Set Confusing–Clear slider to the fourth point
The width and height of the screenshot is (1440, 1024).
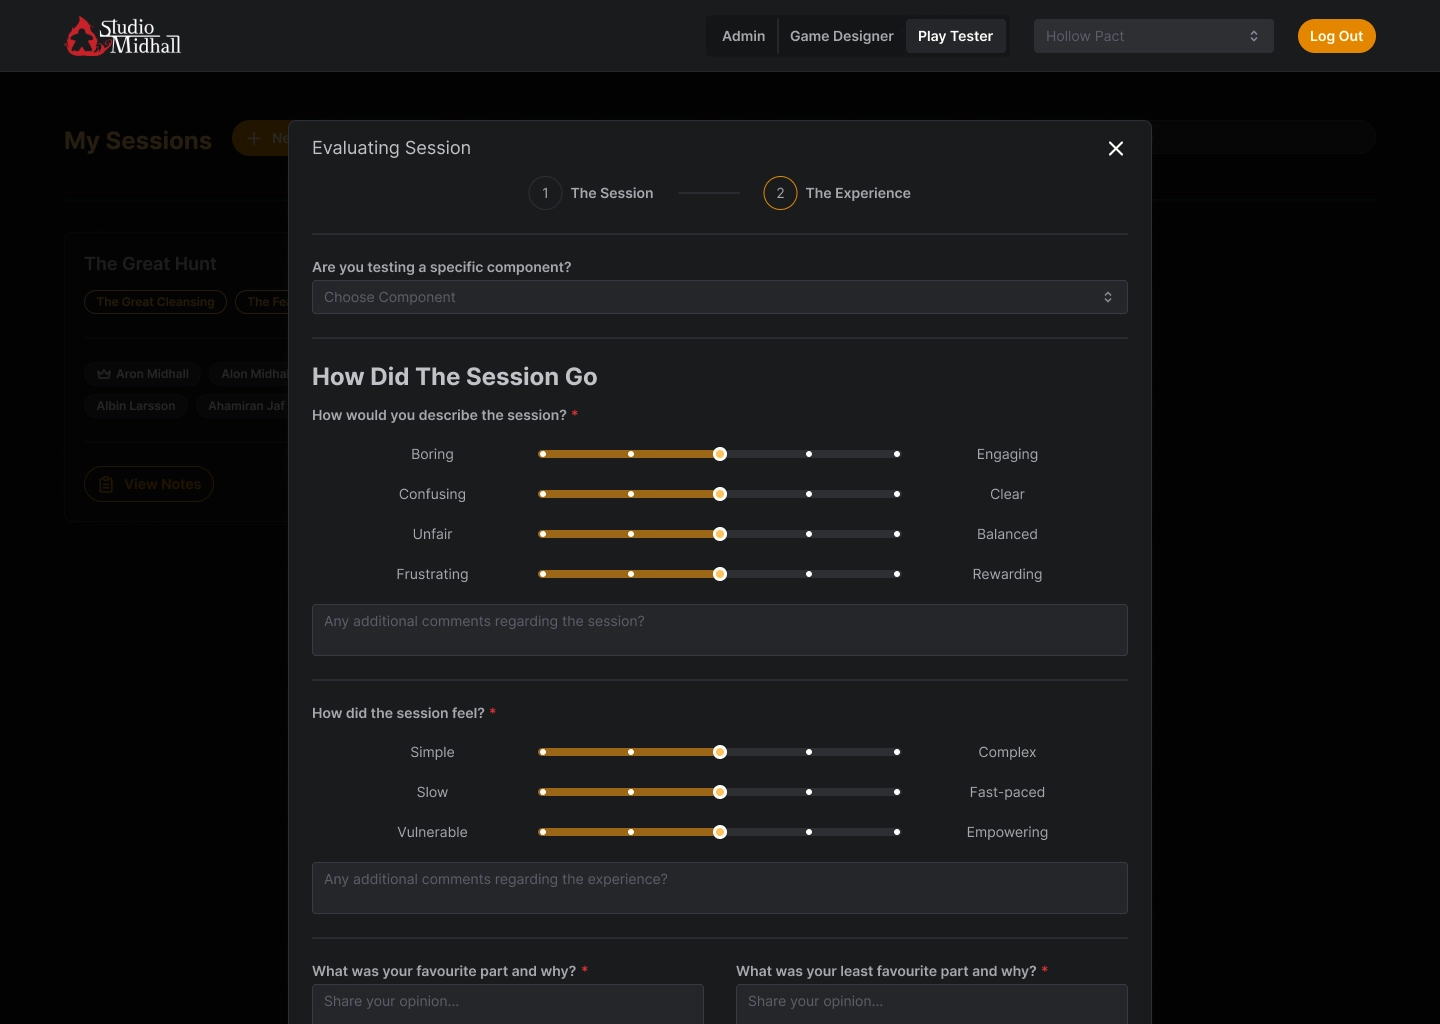pyautogui.click(x=809, y=494)
